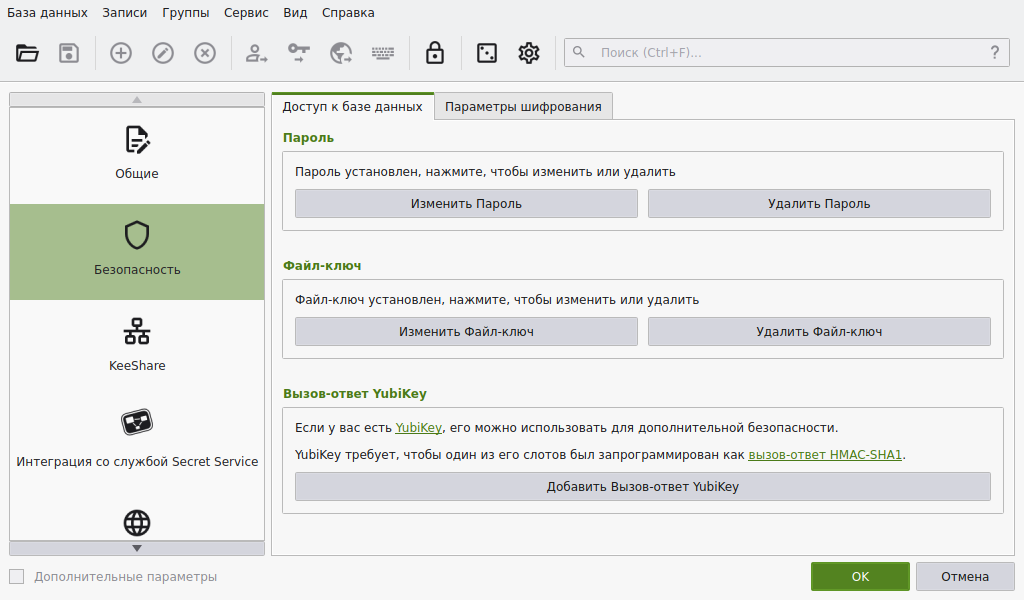
Task: Focus the Поиск search field
Action: (780, 53)
